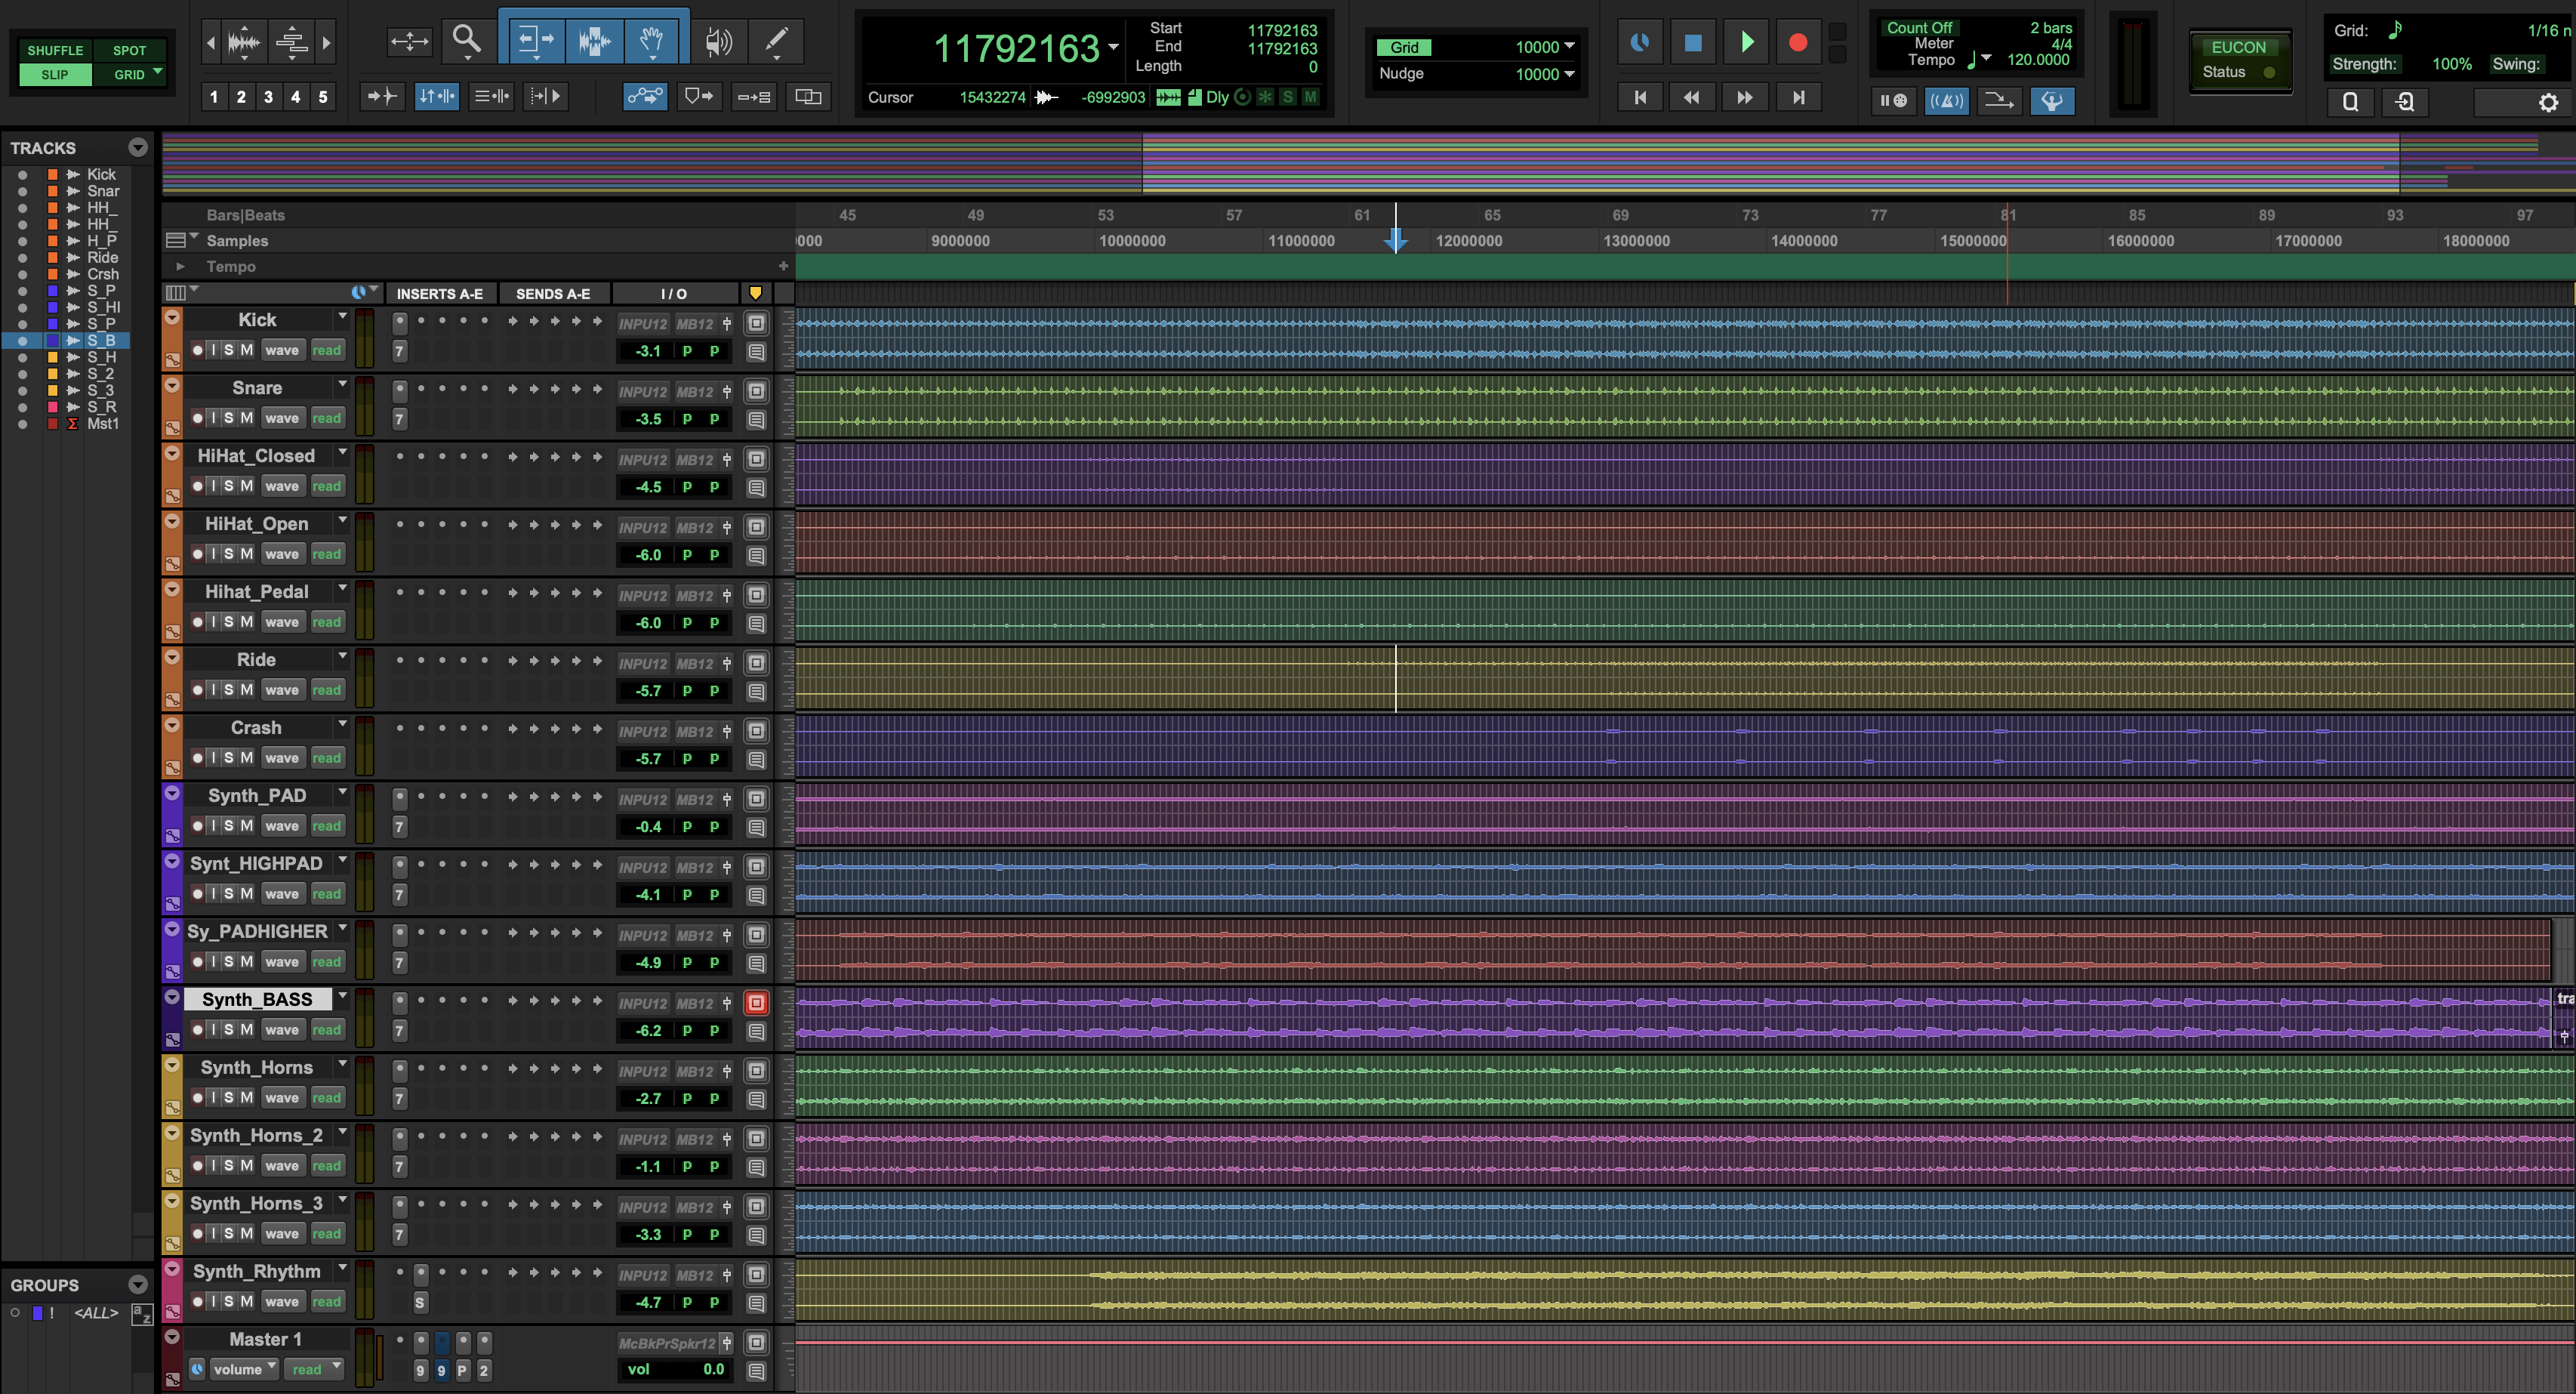
Task: Open Nudge value dropdown
Action: (x=1569, y=73)
